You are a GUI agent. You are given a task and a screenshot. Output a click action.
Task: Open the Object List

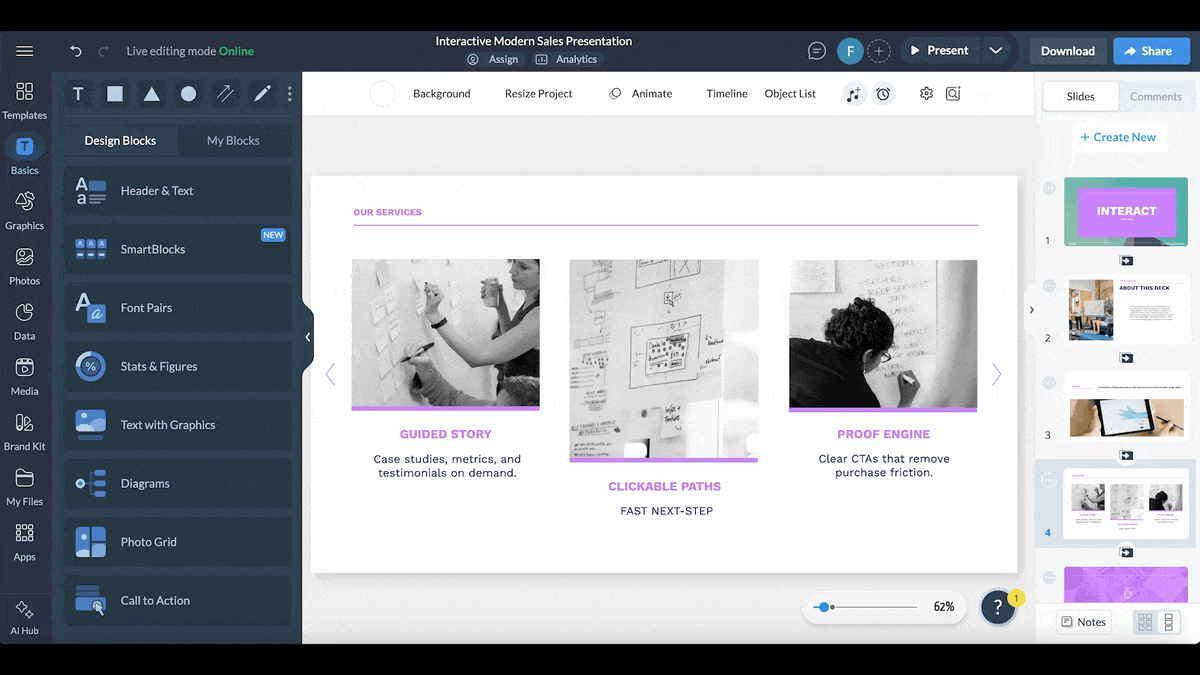click(790, 94)
